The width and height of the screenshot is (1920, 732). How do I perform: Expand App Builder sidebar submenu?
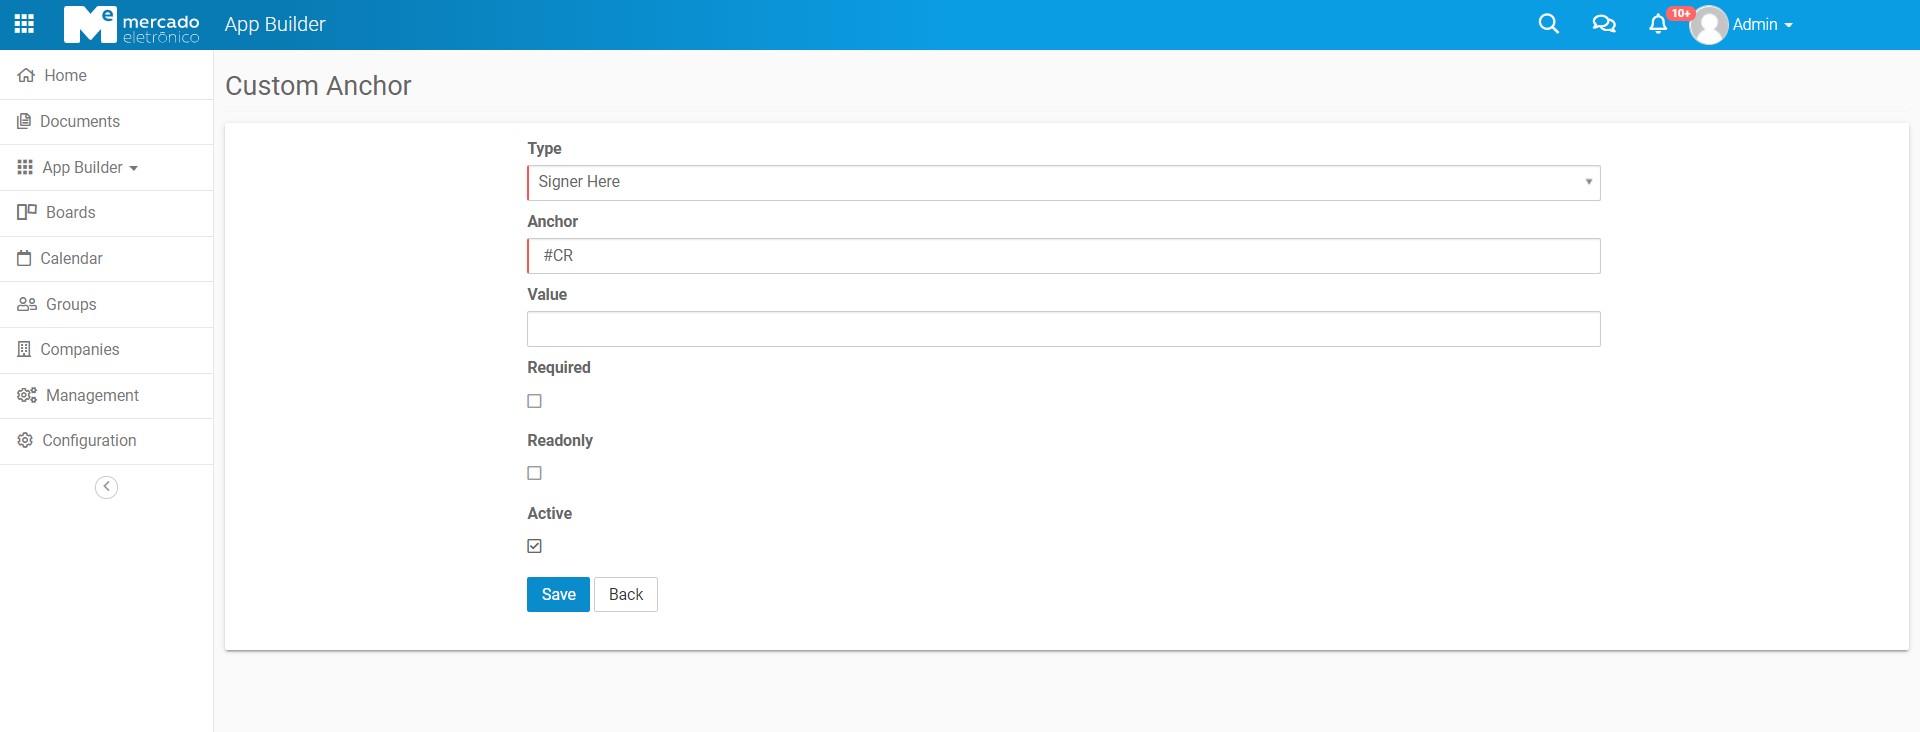(x=89, y=168)
